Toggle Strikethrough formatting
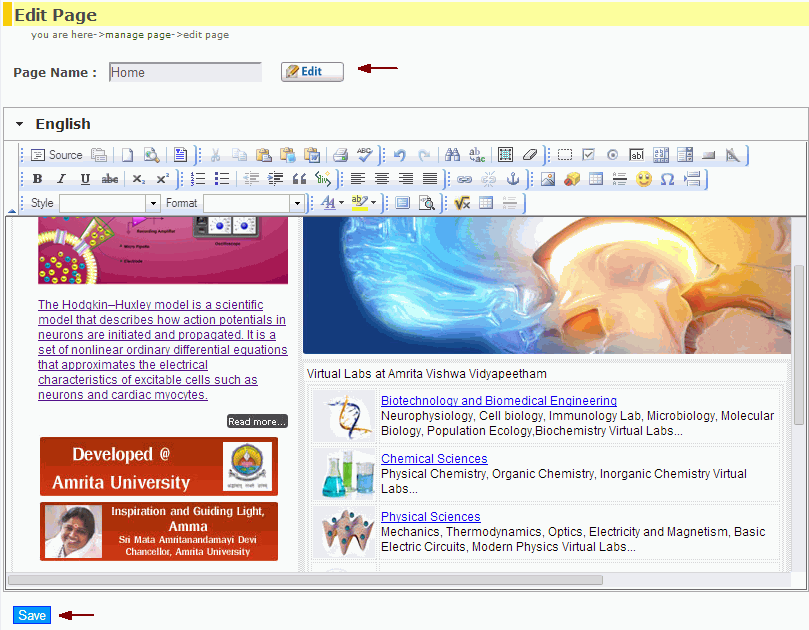Screen dimensions: 809x630 [x=109, y=179]
